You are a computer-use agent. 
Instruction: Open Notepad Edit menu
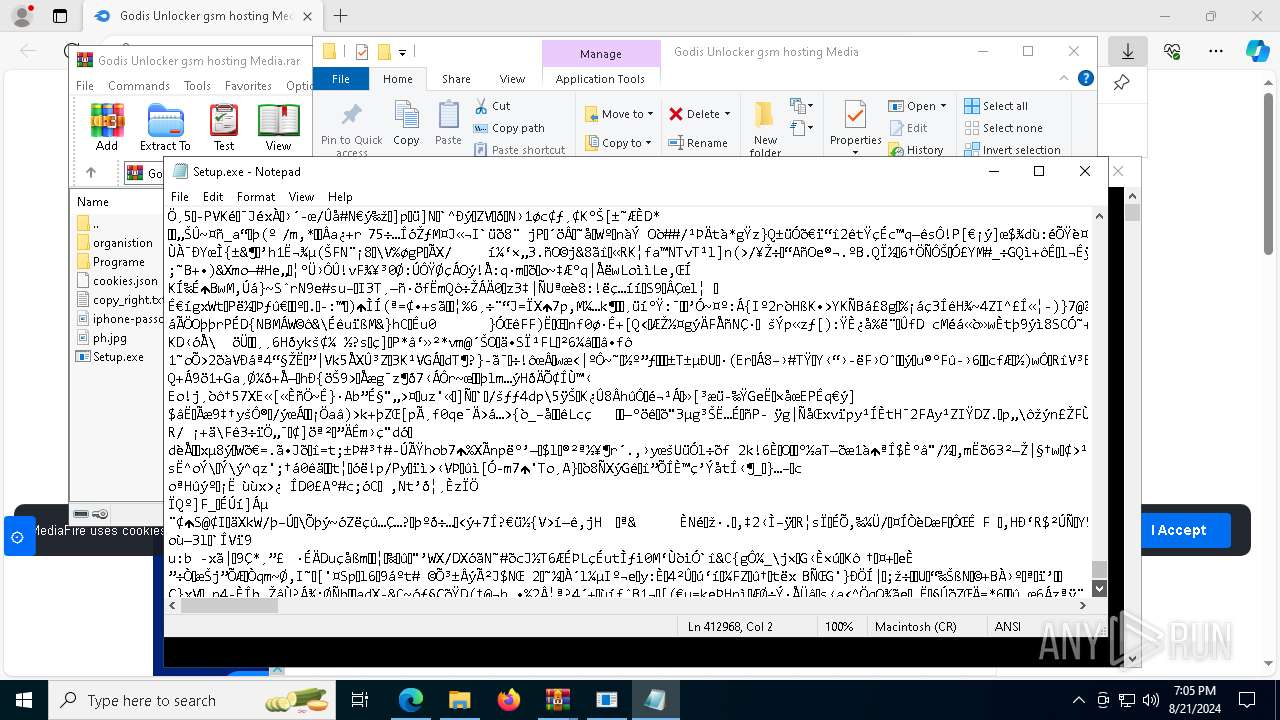coord(213,197)
